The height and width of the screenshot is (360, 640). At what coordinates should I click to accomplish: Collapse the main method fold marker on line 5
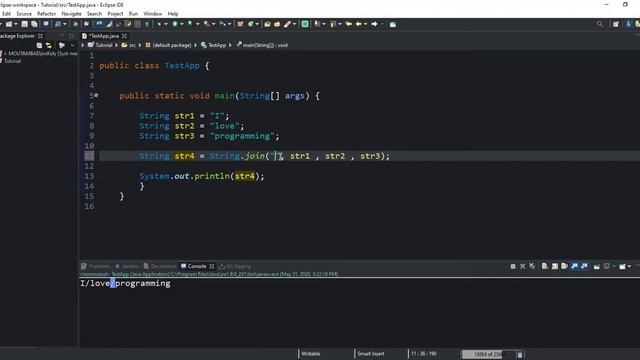click(x=96, y=96)
